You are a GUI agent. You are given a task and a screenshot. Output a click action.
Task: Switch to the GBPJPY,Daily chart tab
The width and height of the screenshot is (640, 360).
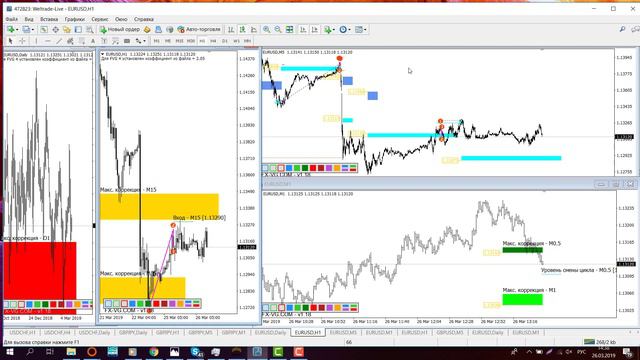[x=133, y=333]
